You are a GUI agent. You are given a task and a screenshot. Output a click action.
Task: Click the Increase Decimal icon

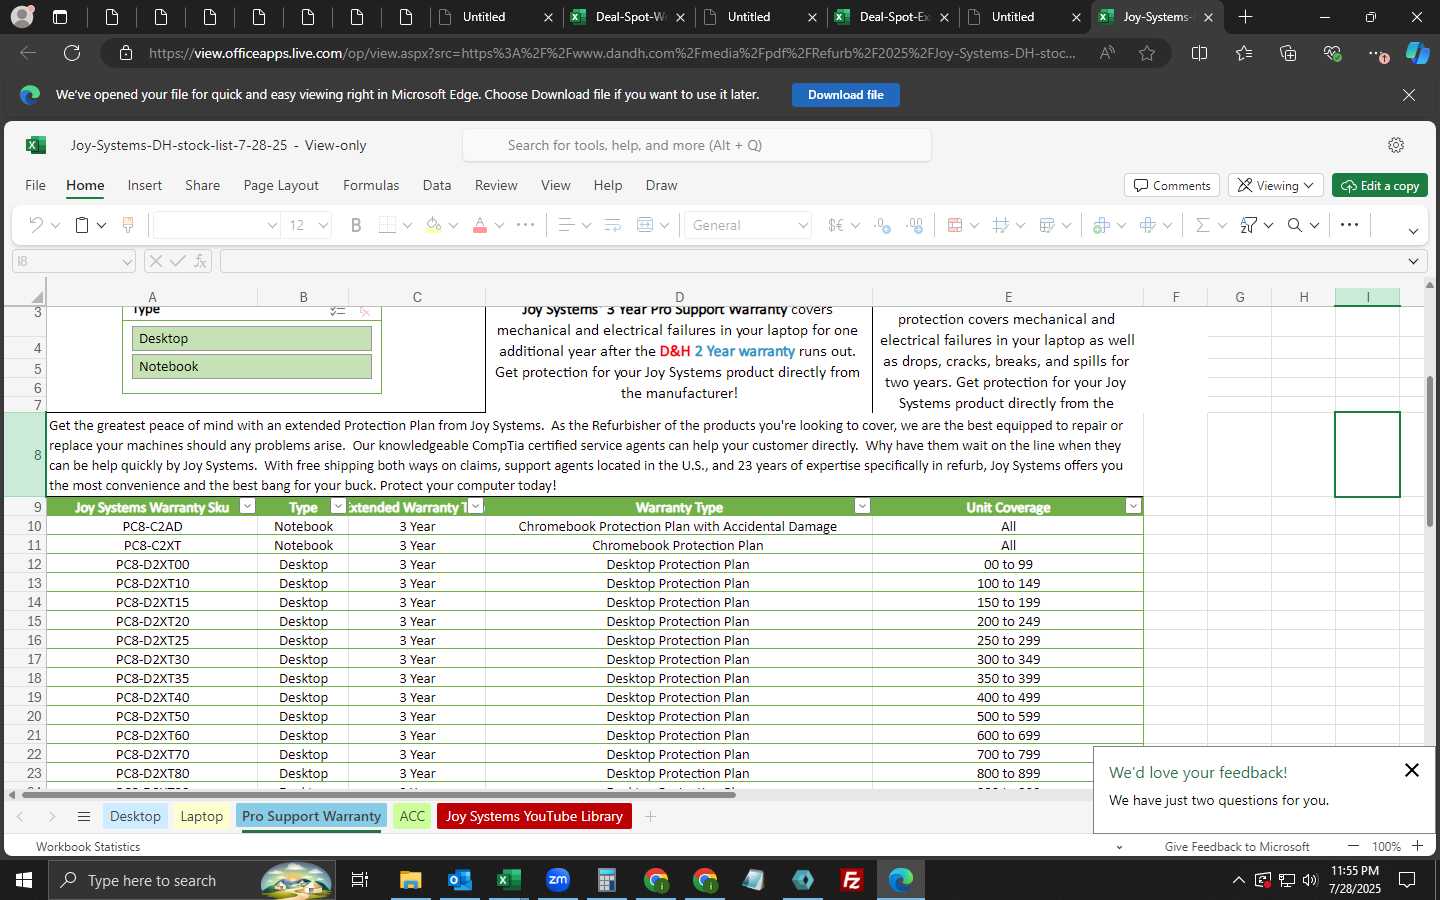[882, 225]
